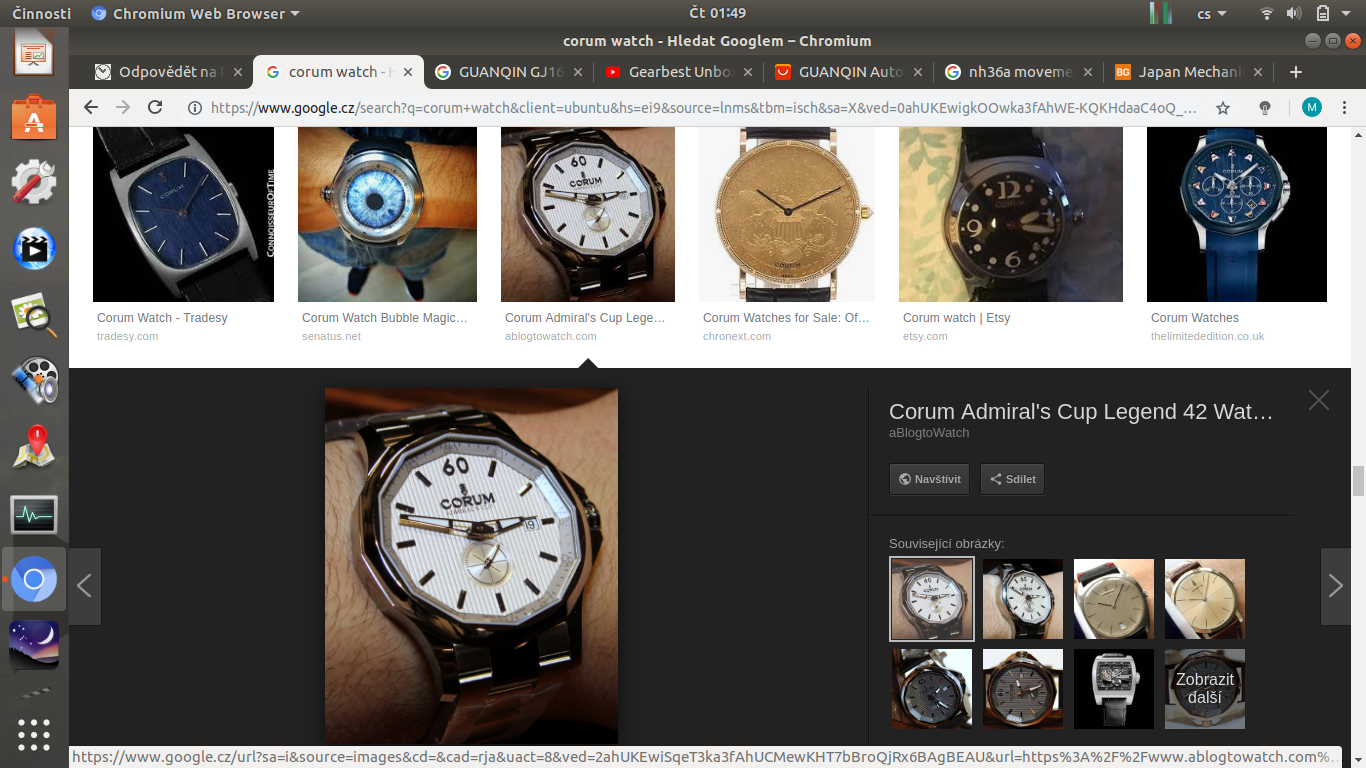1366x768 pixels.
Task: Click the Chromium icon in the dock
Action: [34, 580]
